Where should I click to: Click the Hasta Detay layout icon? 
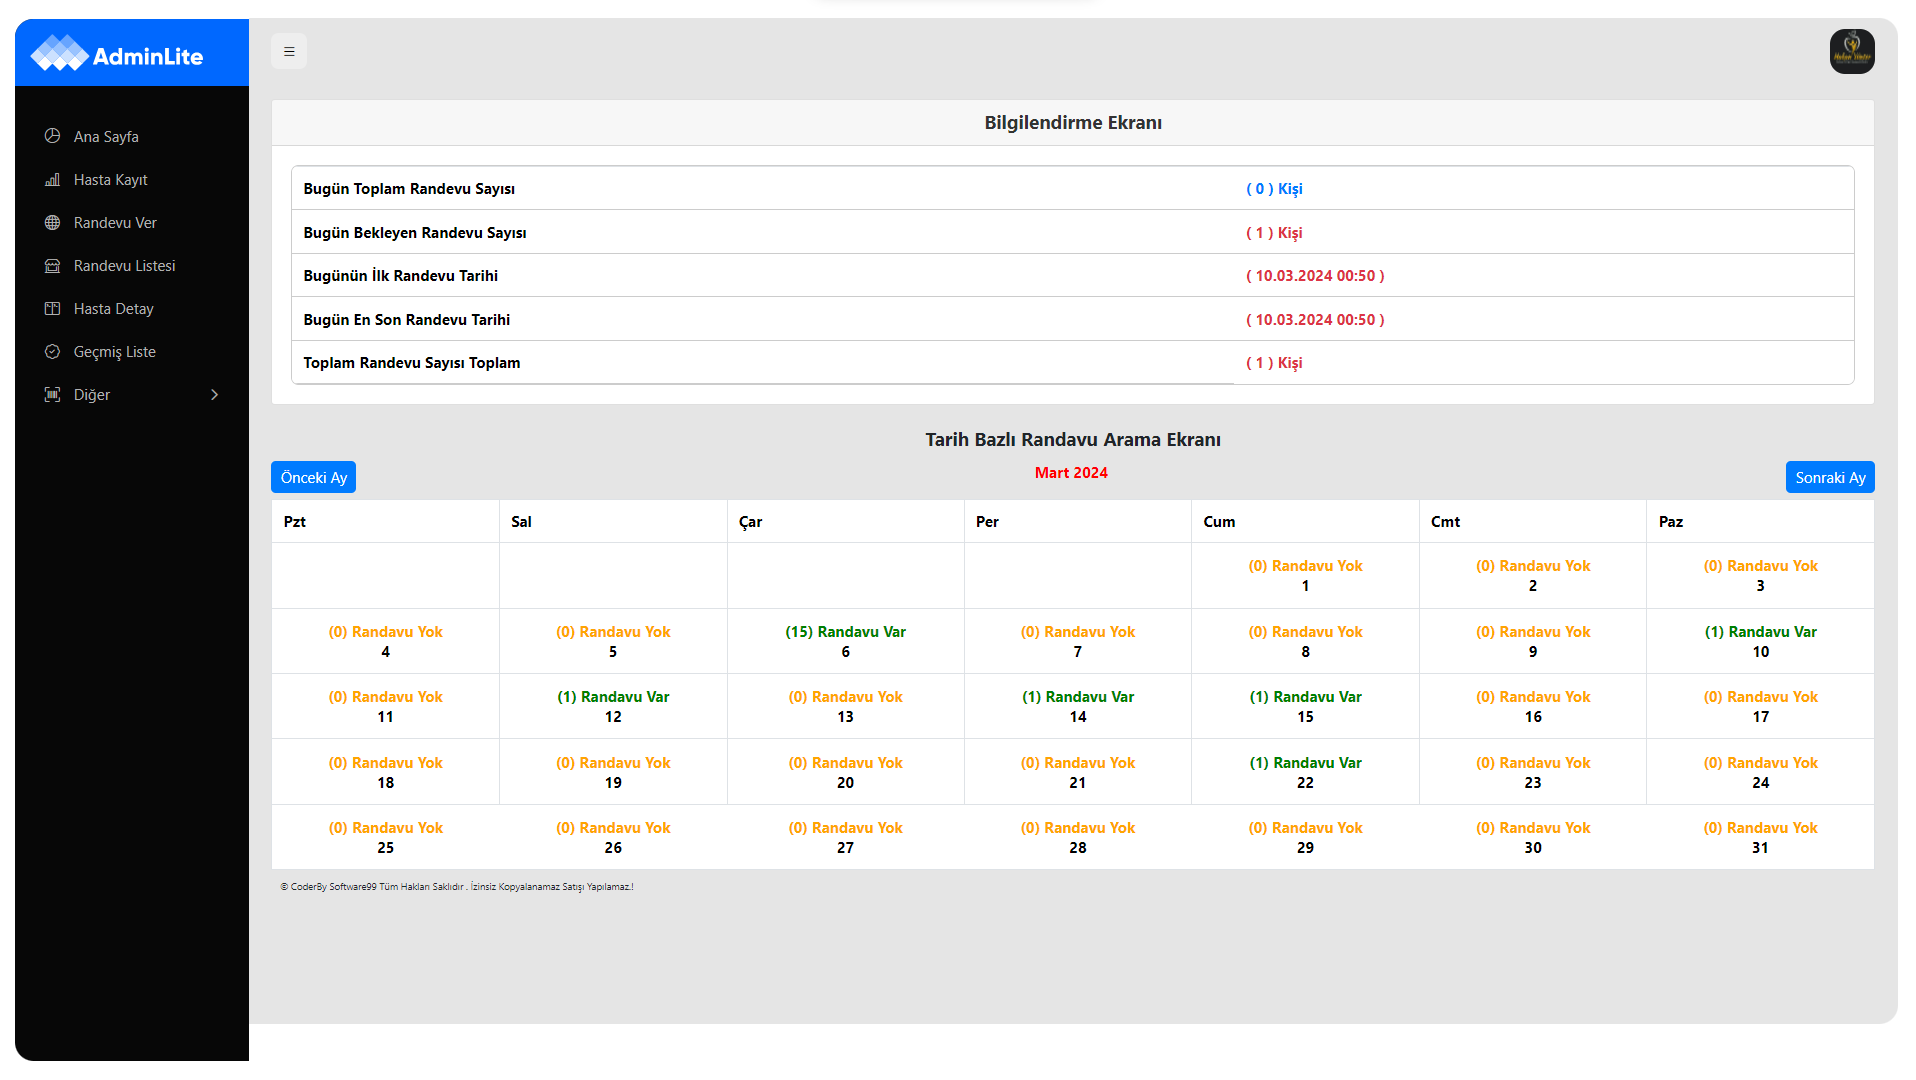pos(53,308)
